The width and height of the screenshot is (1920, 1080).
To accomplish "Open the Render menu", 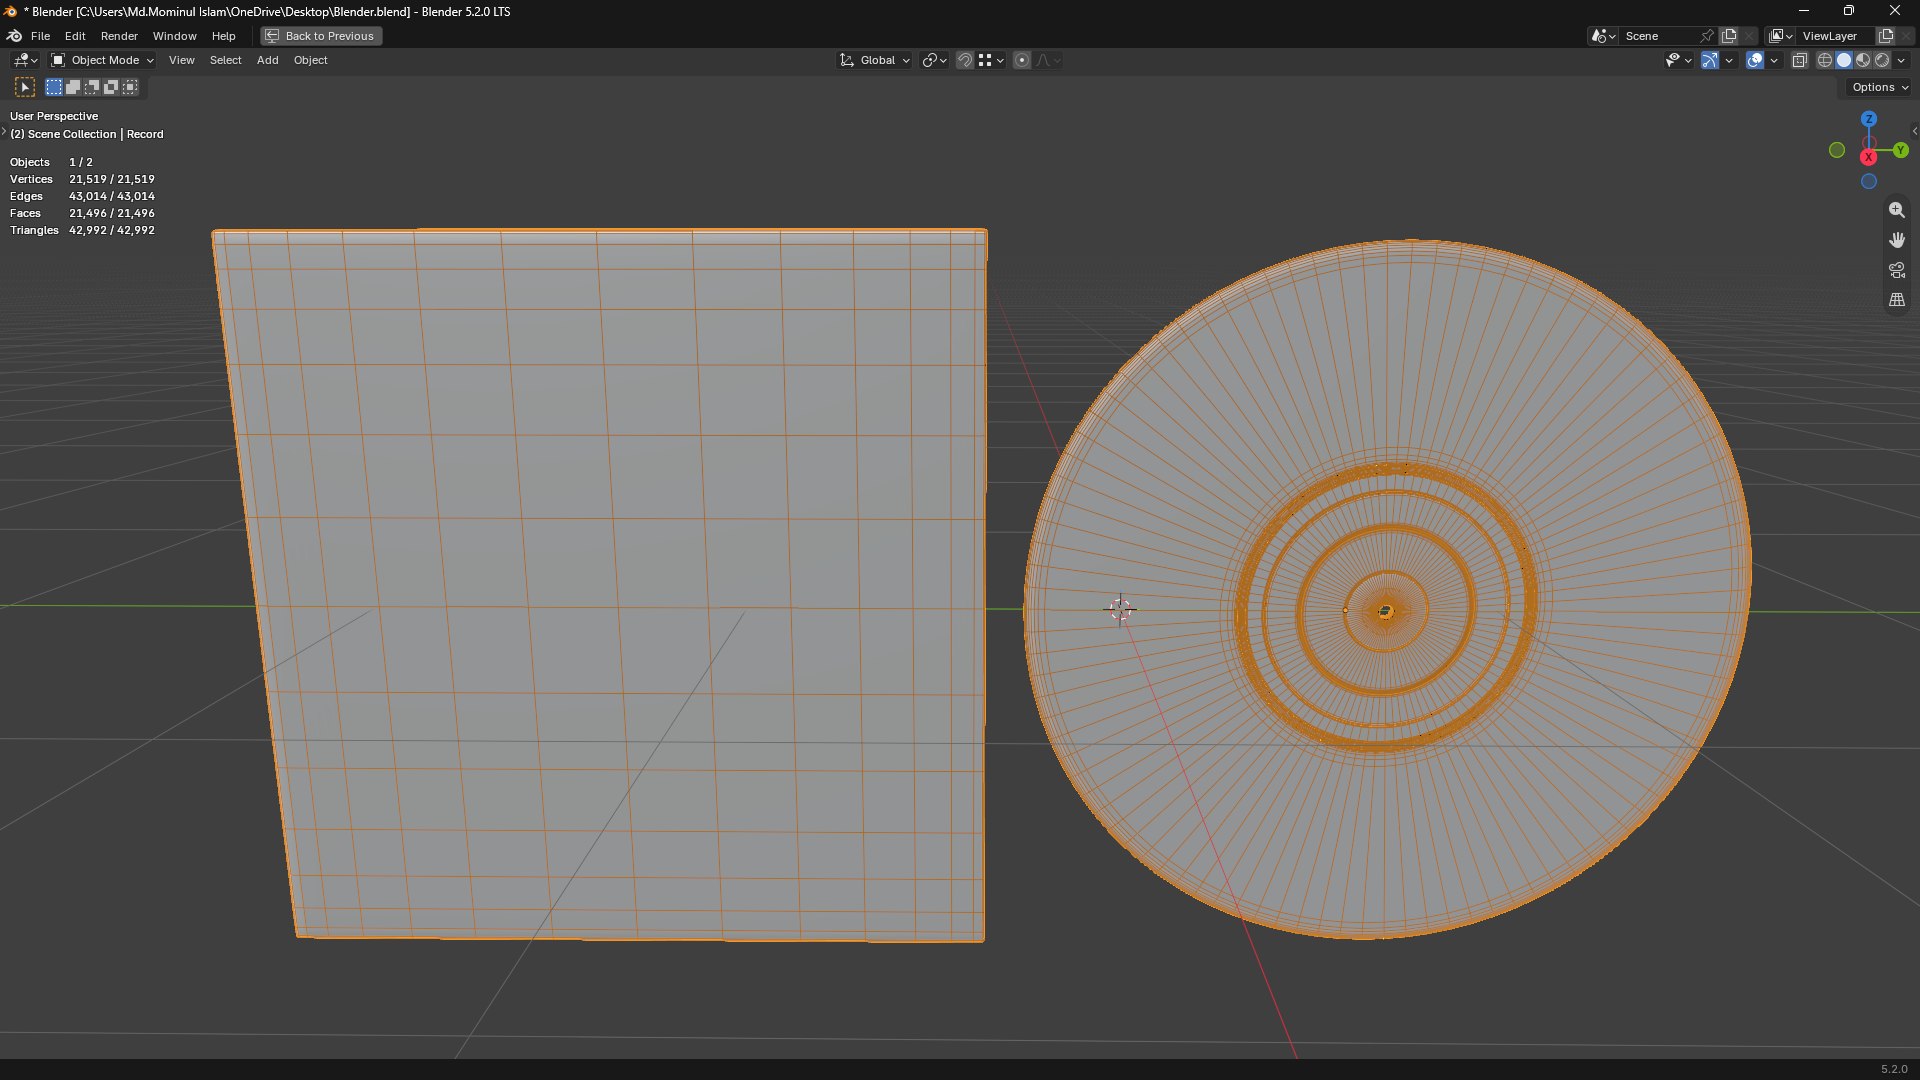I will tap(119, 36).
